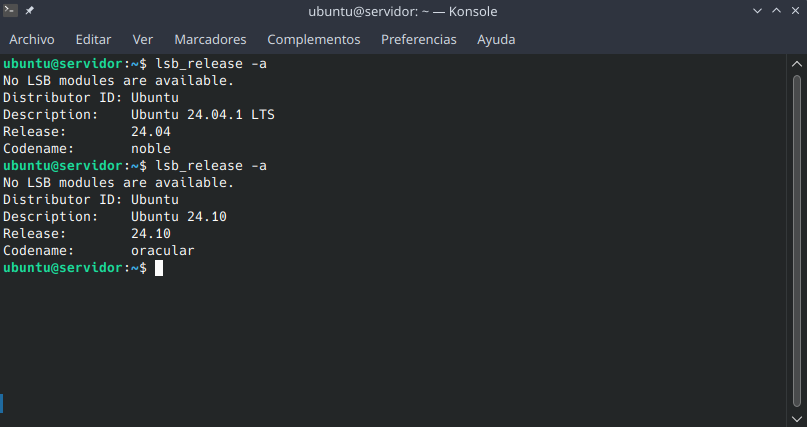The image size is (807, 427).
Task: Close the Konsole window
Action: [x=795, y=11]
